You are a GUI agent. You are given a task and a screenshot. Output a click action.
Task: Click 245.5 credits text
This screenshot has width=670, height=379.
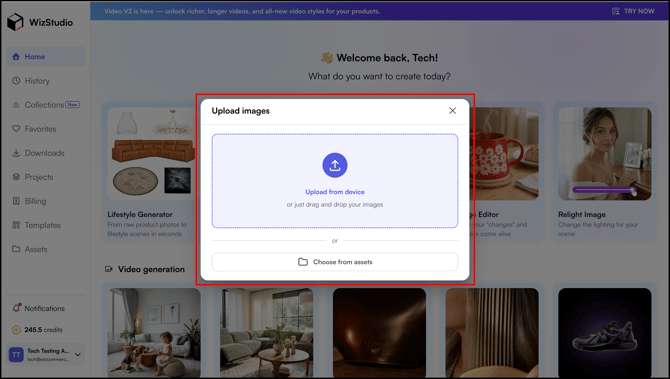tap(43, 330)
